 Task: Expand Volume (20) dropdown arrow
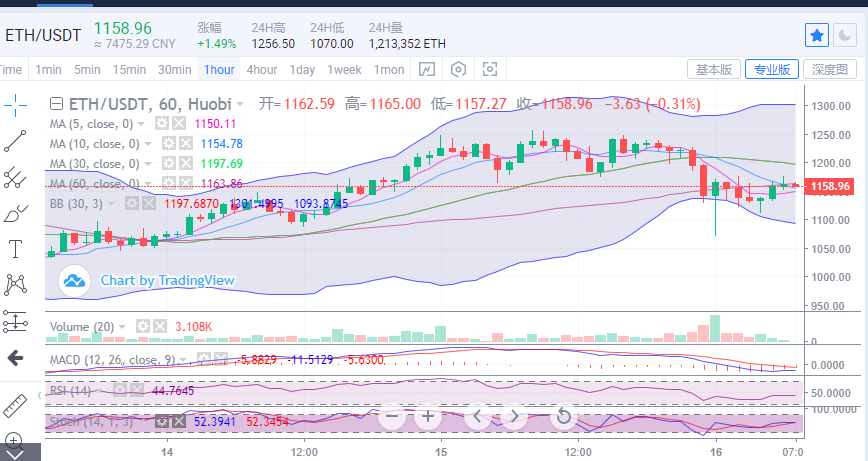[122, 327]
